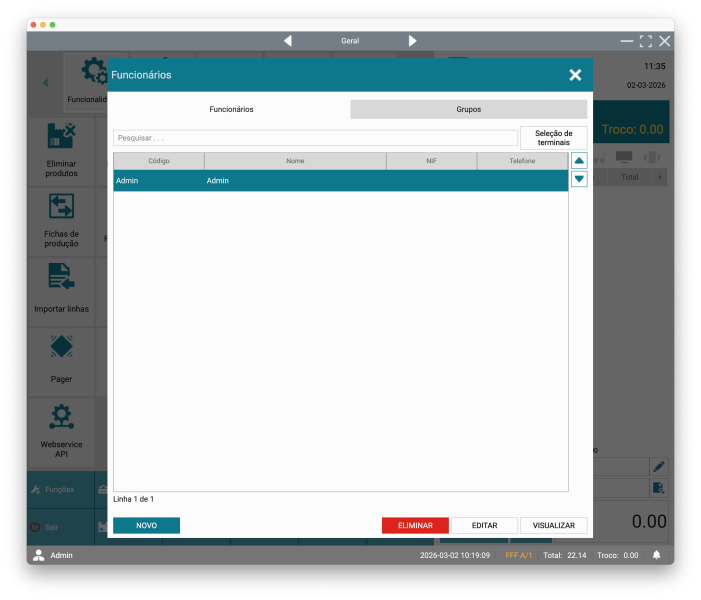Image resolution: width=701 pixels, height=600 pixels.
Task: Click the pencil edit icon on right
Action: pos(658,467)
